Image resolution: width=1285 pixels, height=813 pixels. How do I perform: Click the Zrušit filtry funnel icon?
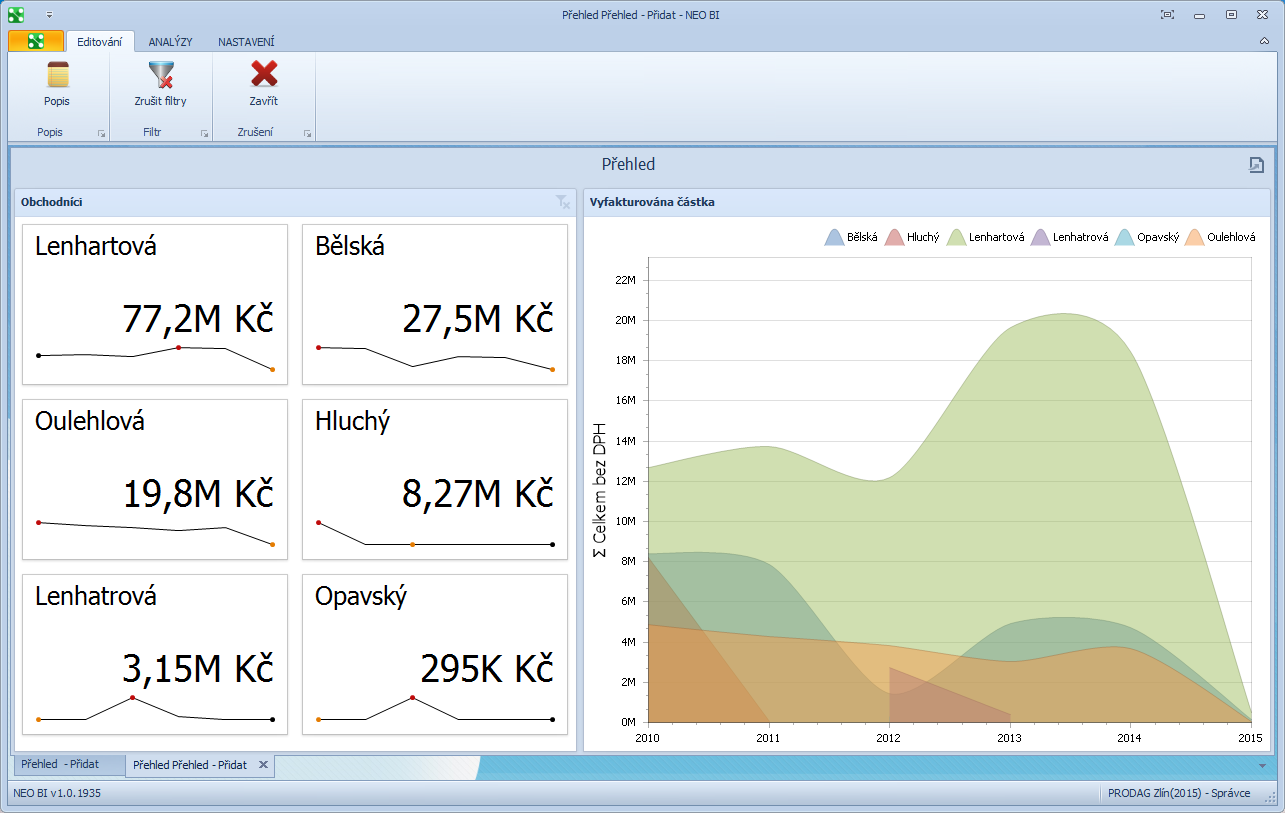tap(160, 75)
